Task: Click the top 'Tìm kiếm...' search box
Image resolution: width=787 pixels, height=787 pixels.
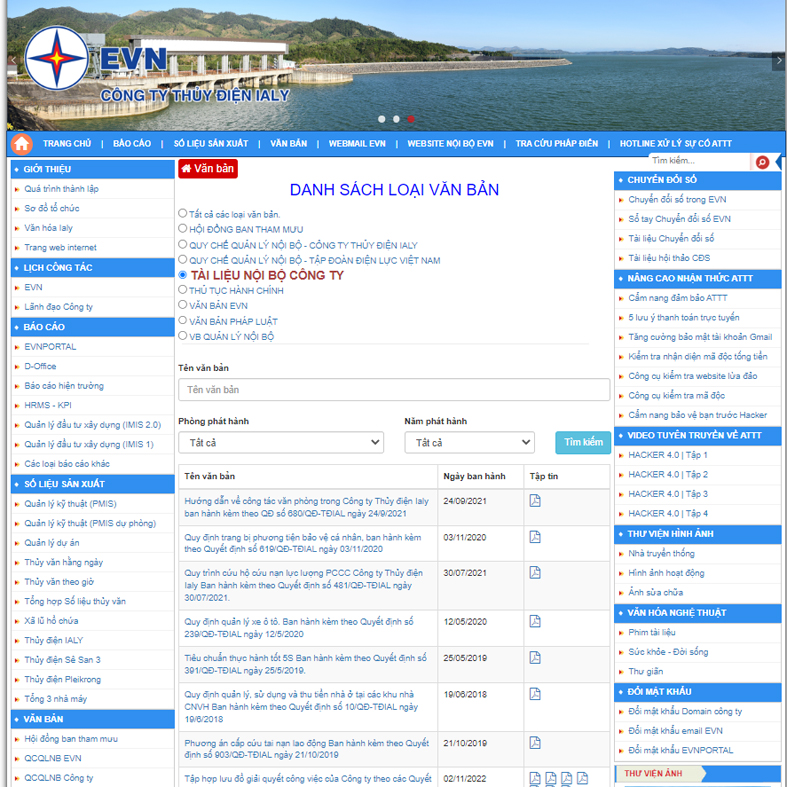Action: point(699,161)
